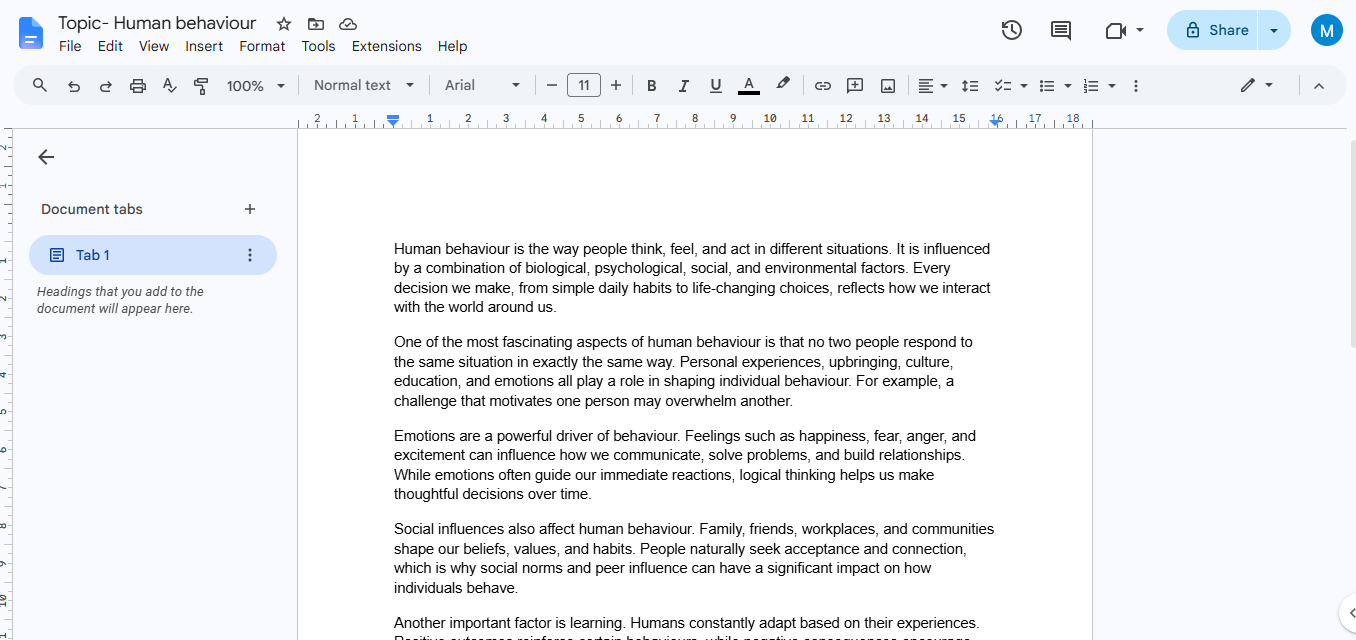The image size is (1356, 640).
Task: Open Tab 1 options three-dot menu
Action: pos(250,255)
